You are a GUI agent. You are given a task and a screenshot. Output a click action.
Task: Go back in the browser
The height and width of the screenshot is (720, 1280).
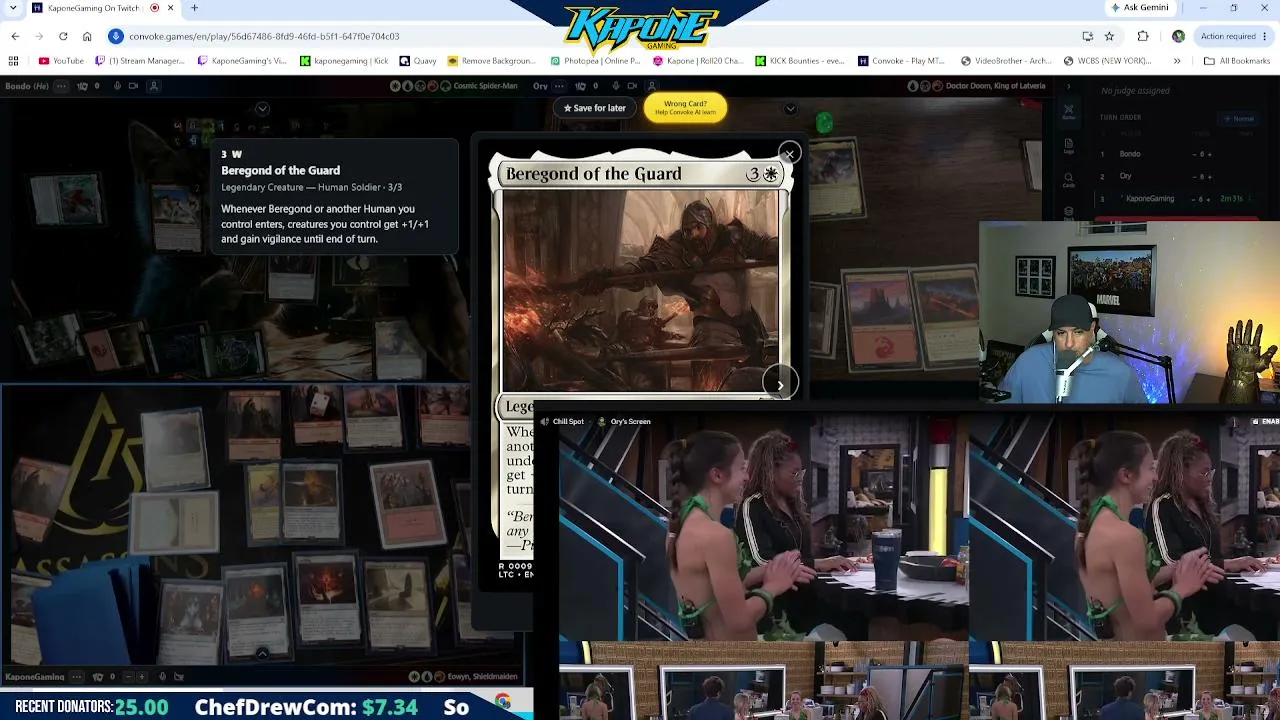coord(15,36)
